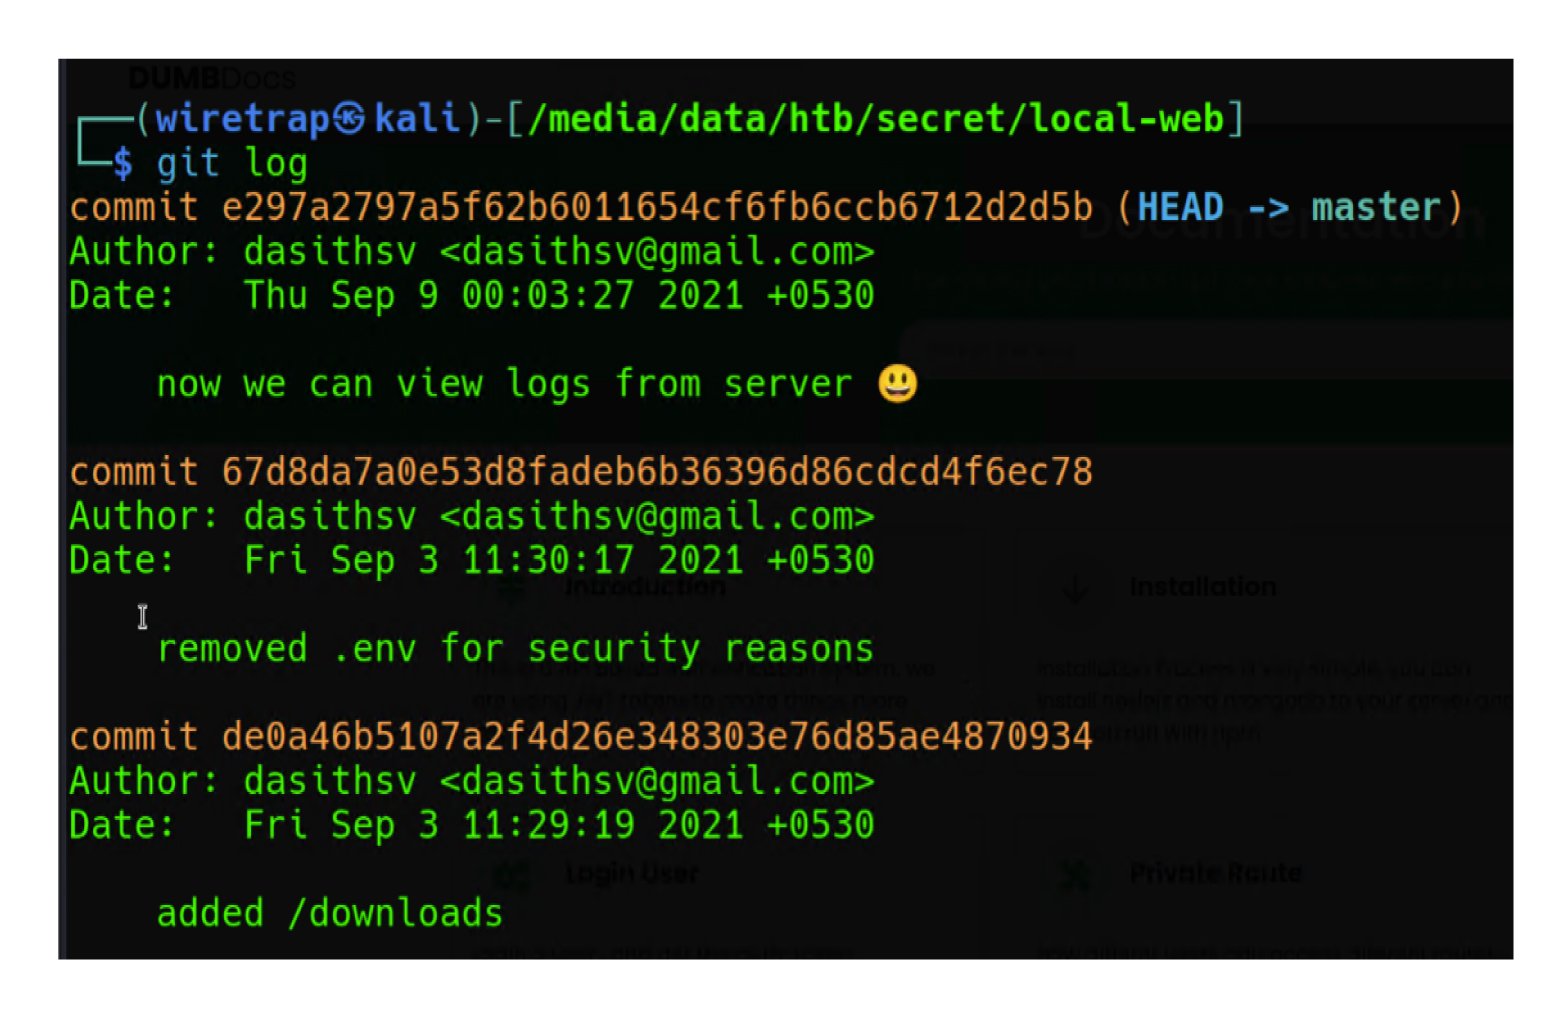Click the DUMBDocs logo behind the terminal
Screen dimensions: 1564x1027
coord(211,77)
